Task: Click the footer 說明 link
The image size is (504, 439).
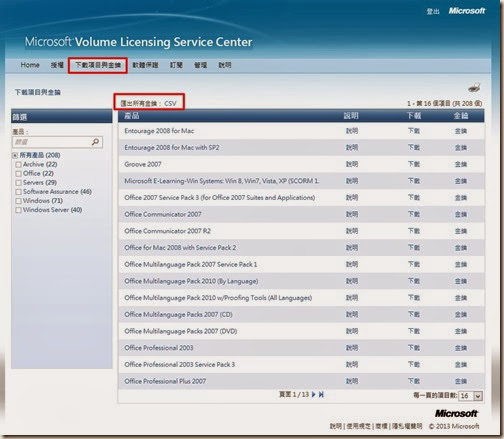Action: click(x=336, y=426)
